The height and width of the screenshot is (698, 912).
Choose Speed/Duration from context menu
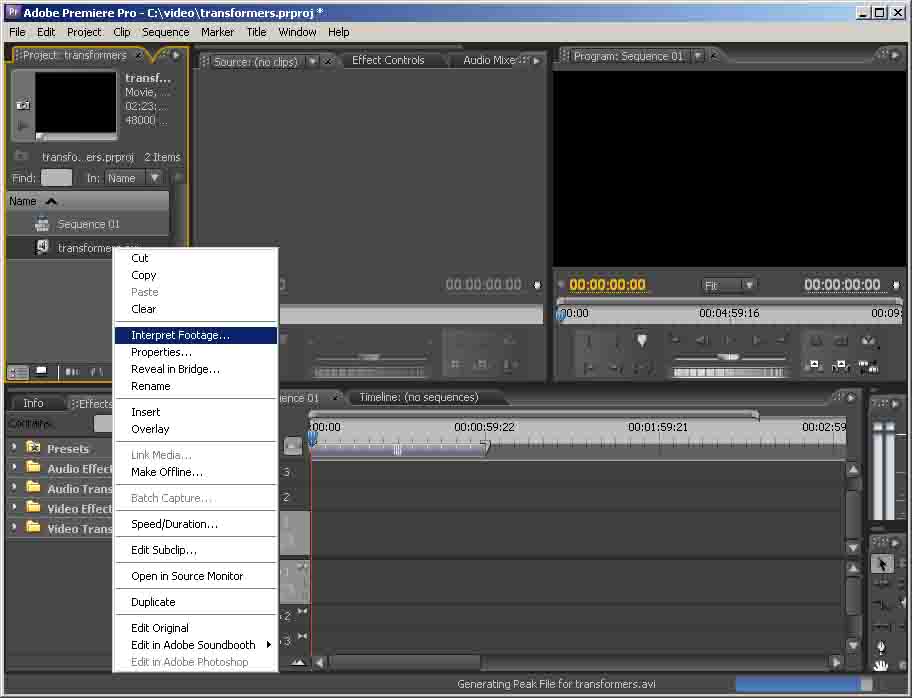196,524
